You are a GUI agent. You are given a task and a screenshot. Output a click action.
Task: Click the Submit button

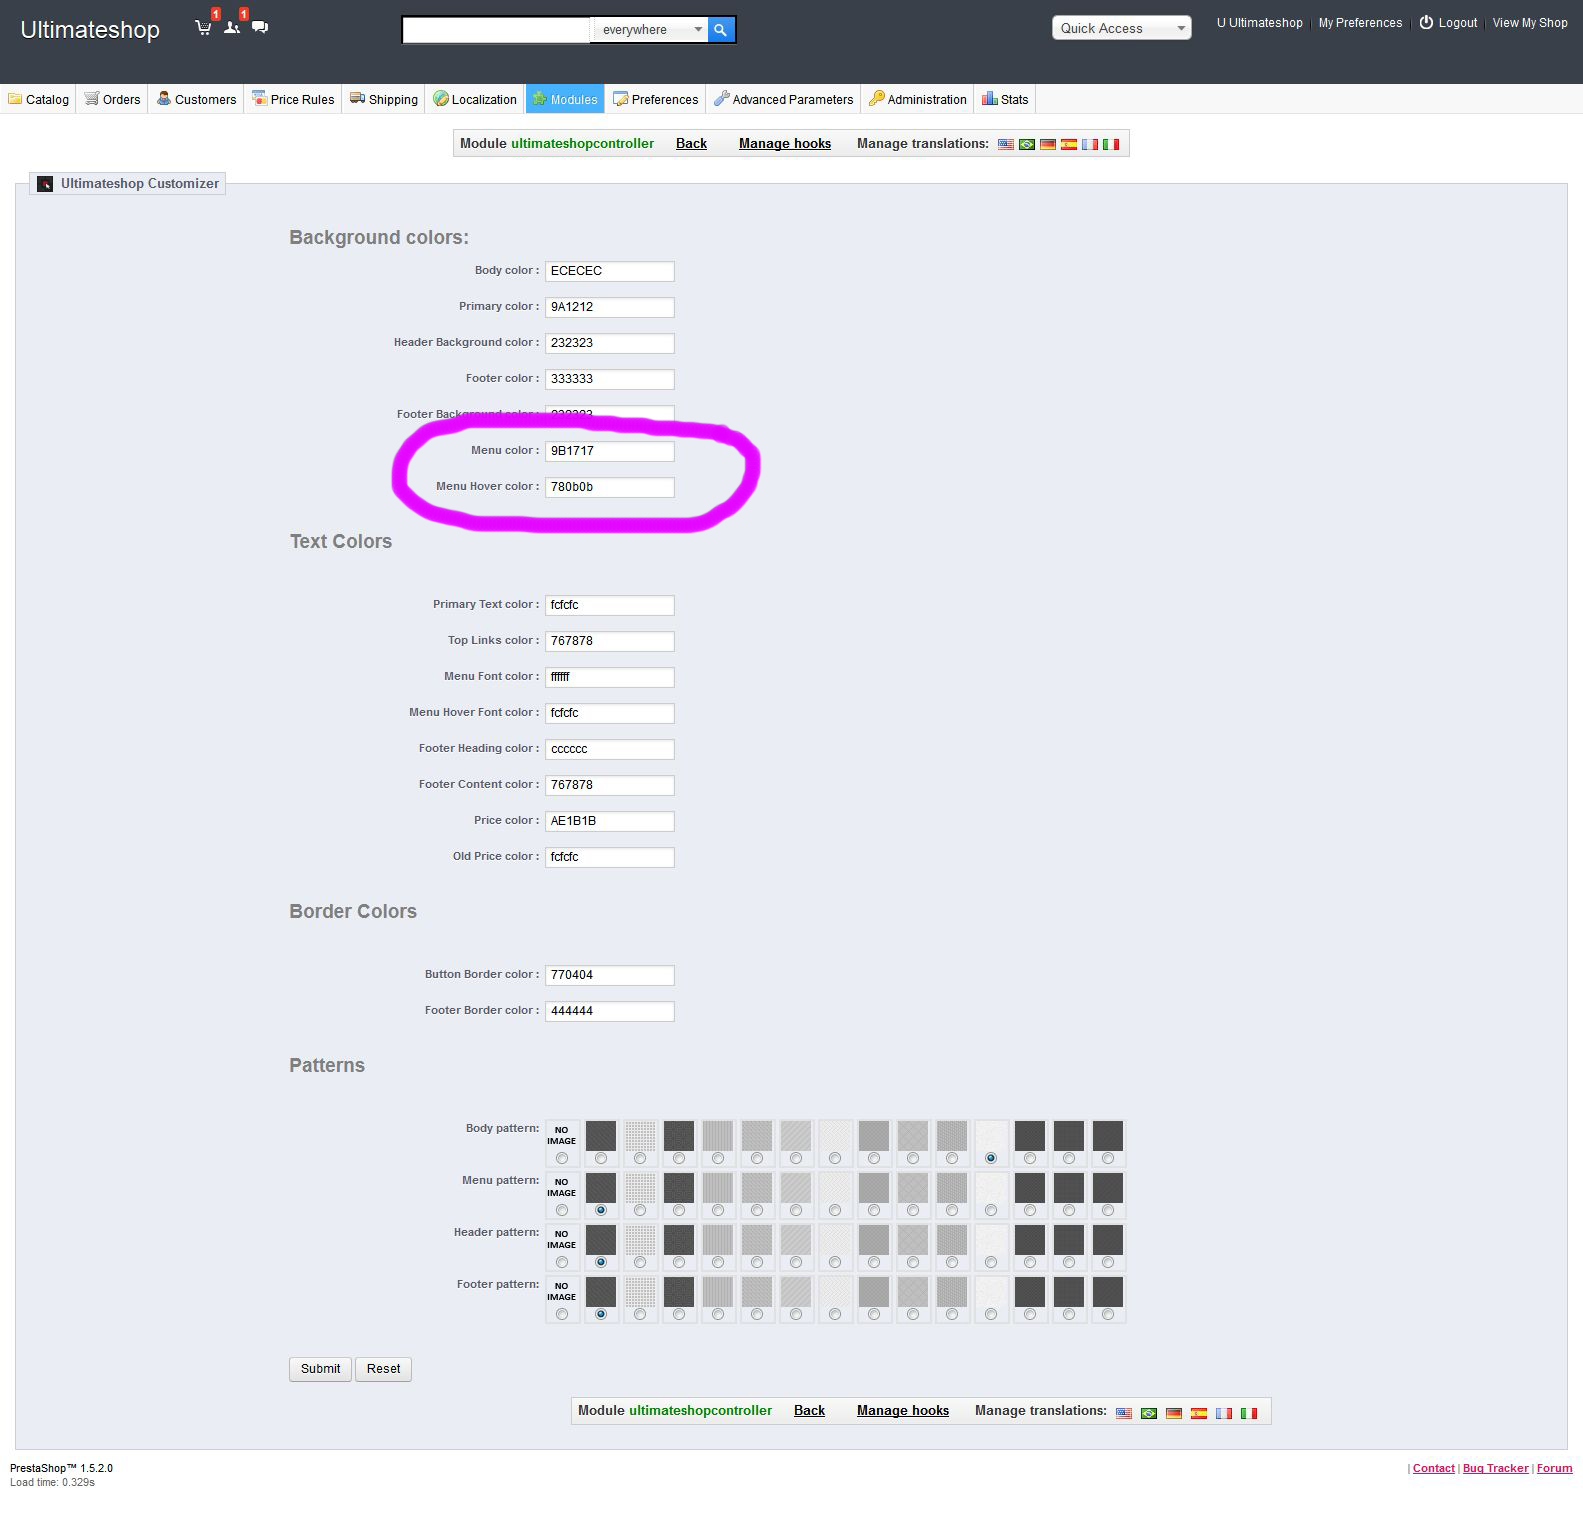320,1369
